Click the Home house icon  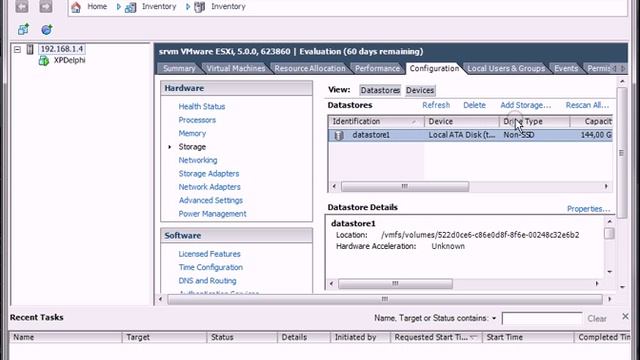click(76, 7)
